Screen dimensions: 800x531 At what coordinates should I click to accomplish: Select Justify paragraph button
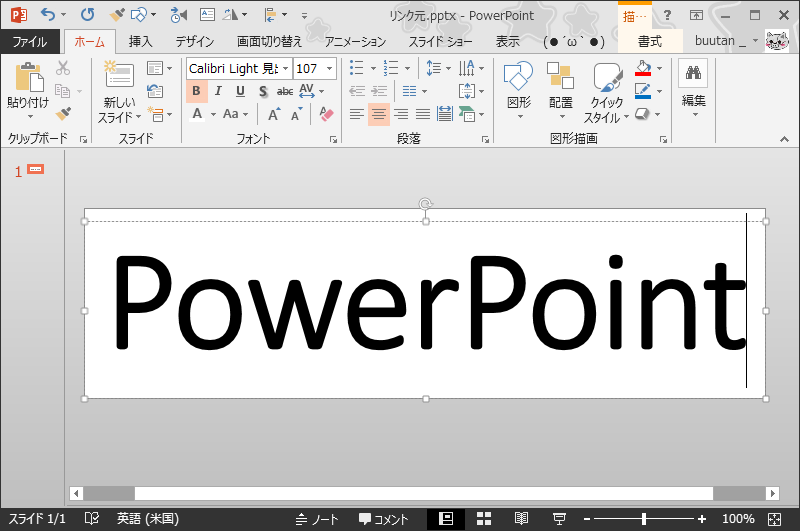click(423, 114)
